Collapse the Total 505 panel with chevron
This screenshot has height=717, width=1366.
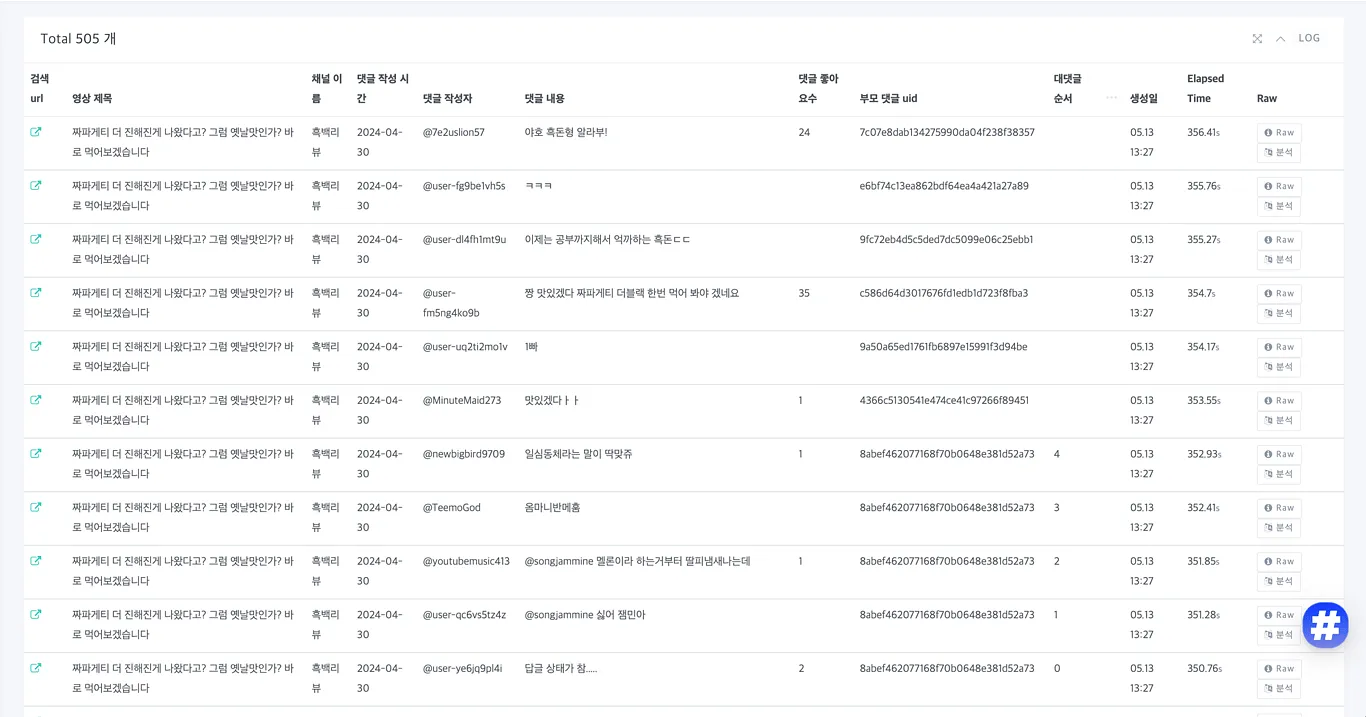(x=1280, y=39)
